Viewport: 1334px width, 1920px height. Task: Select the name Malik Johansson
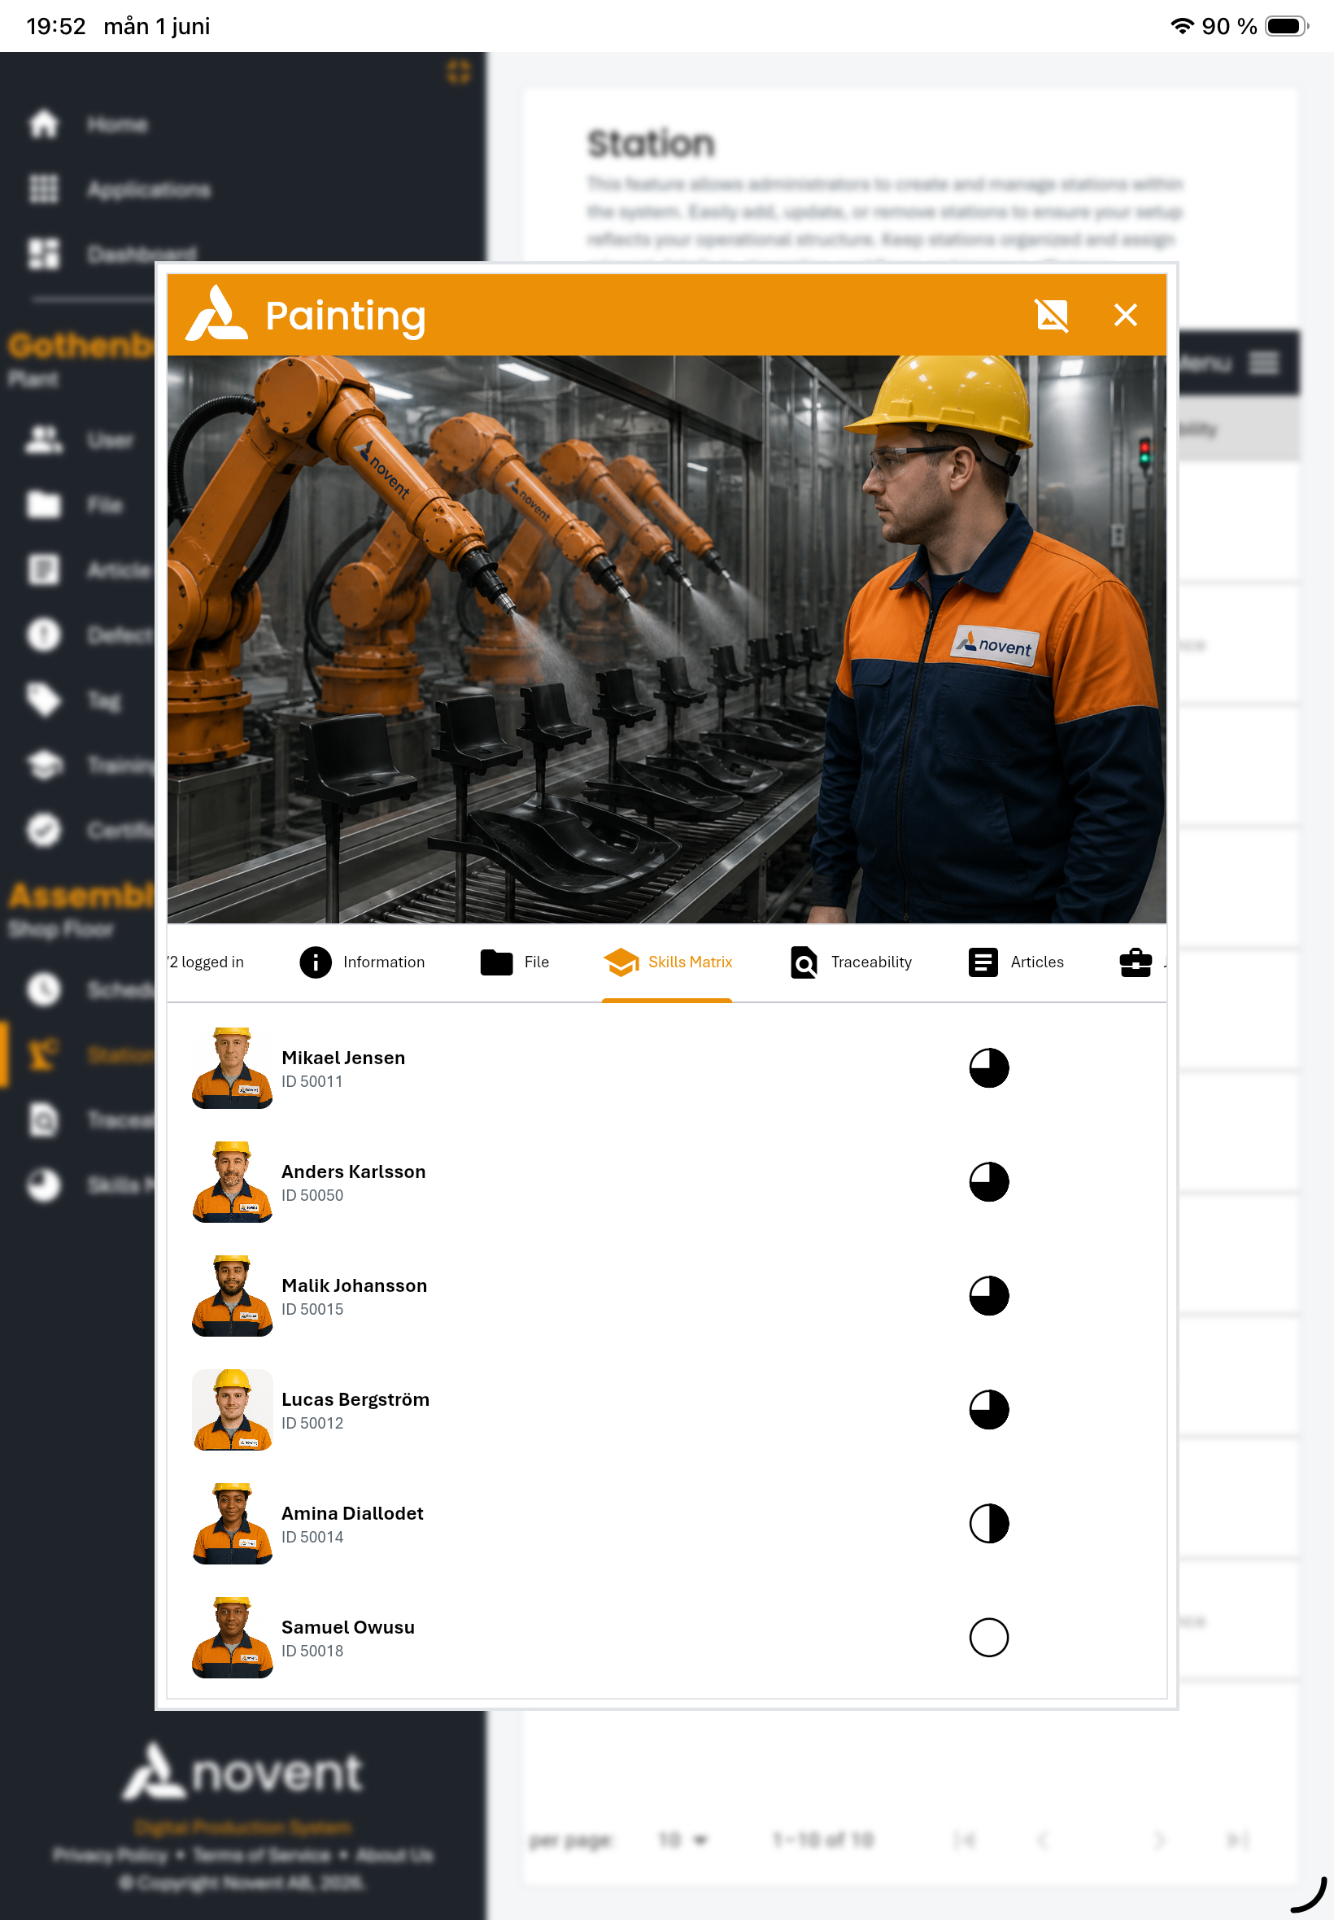[x=354, y=1286]
